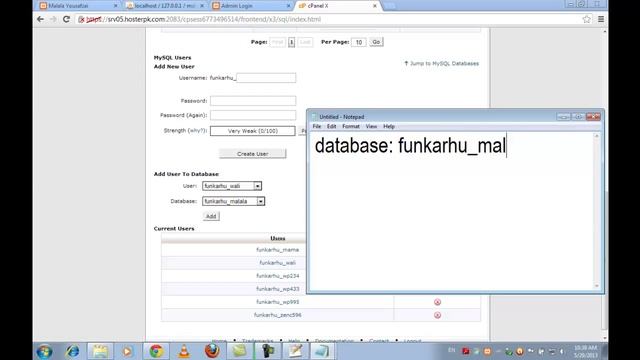Click the EN language indicator in tray
Viewport: 640px width, 360px height.
tap(451, 350)
